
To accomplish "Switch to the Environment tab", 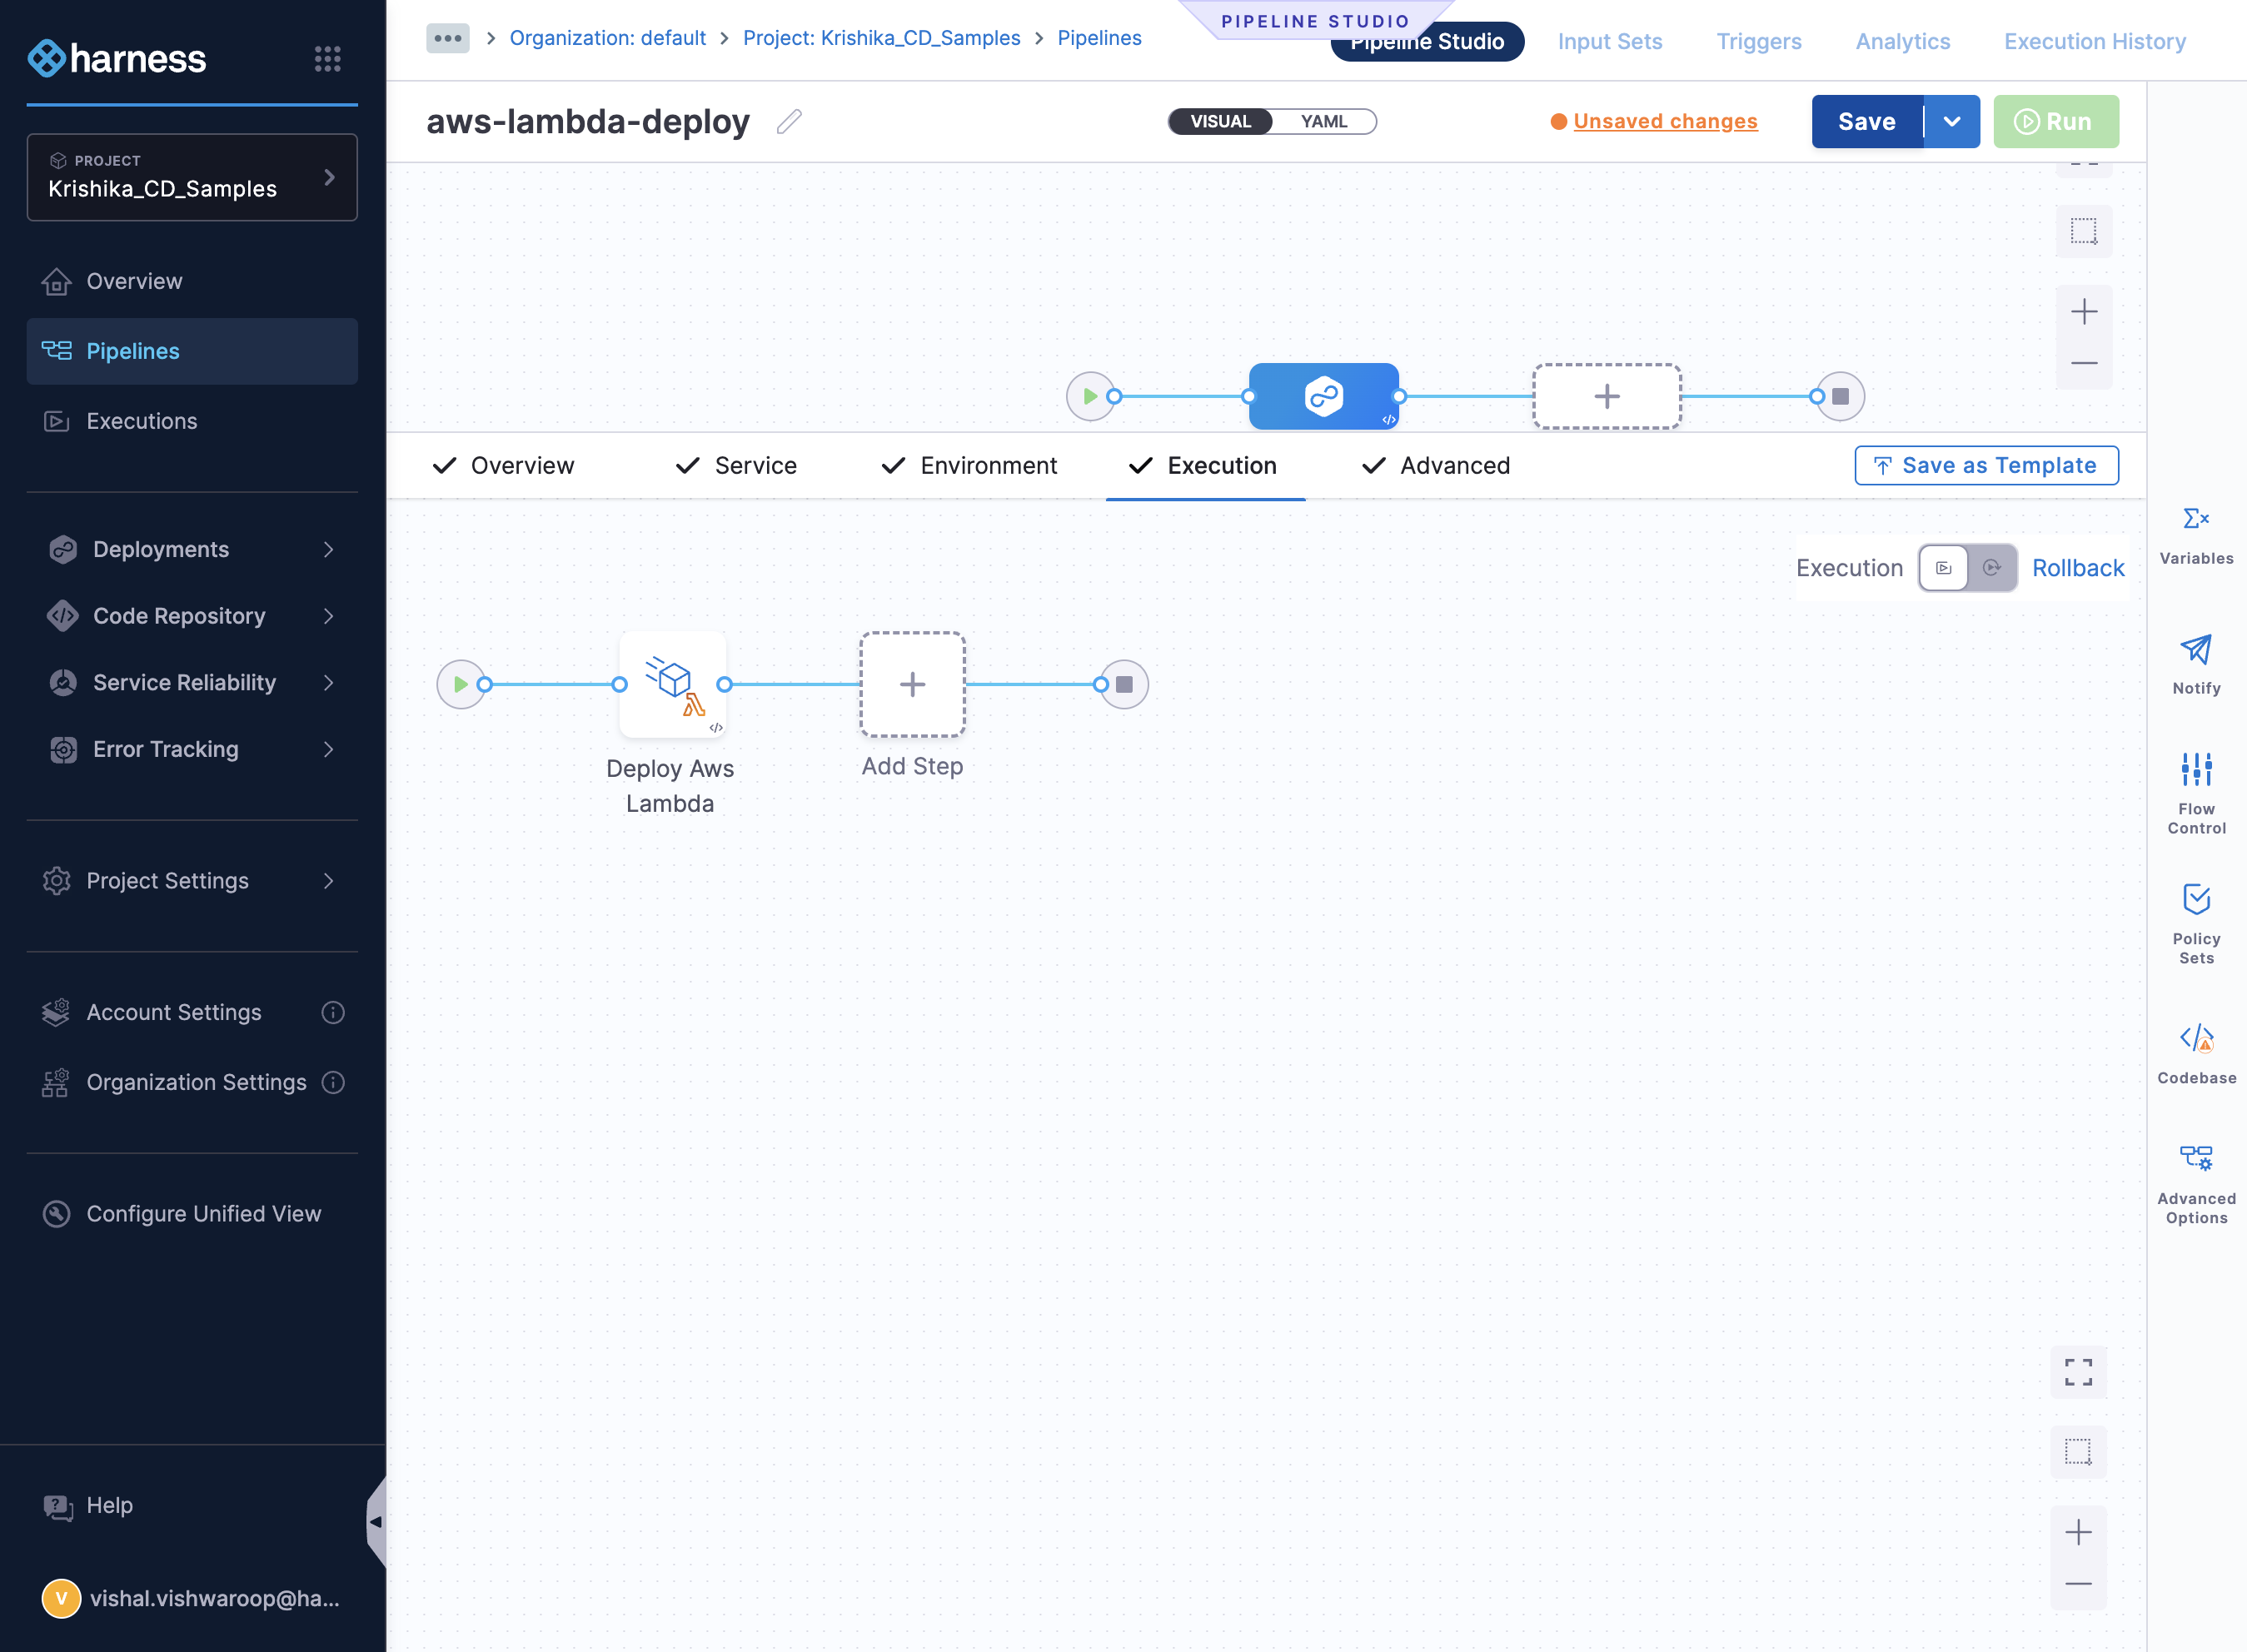I will click(x=969, y=465).
